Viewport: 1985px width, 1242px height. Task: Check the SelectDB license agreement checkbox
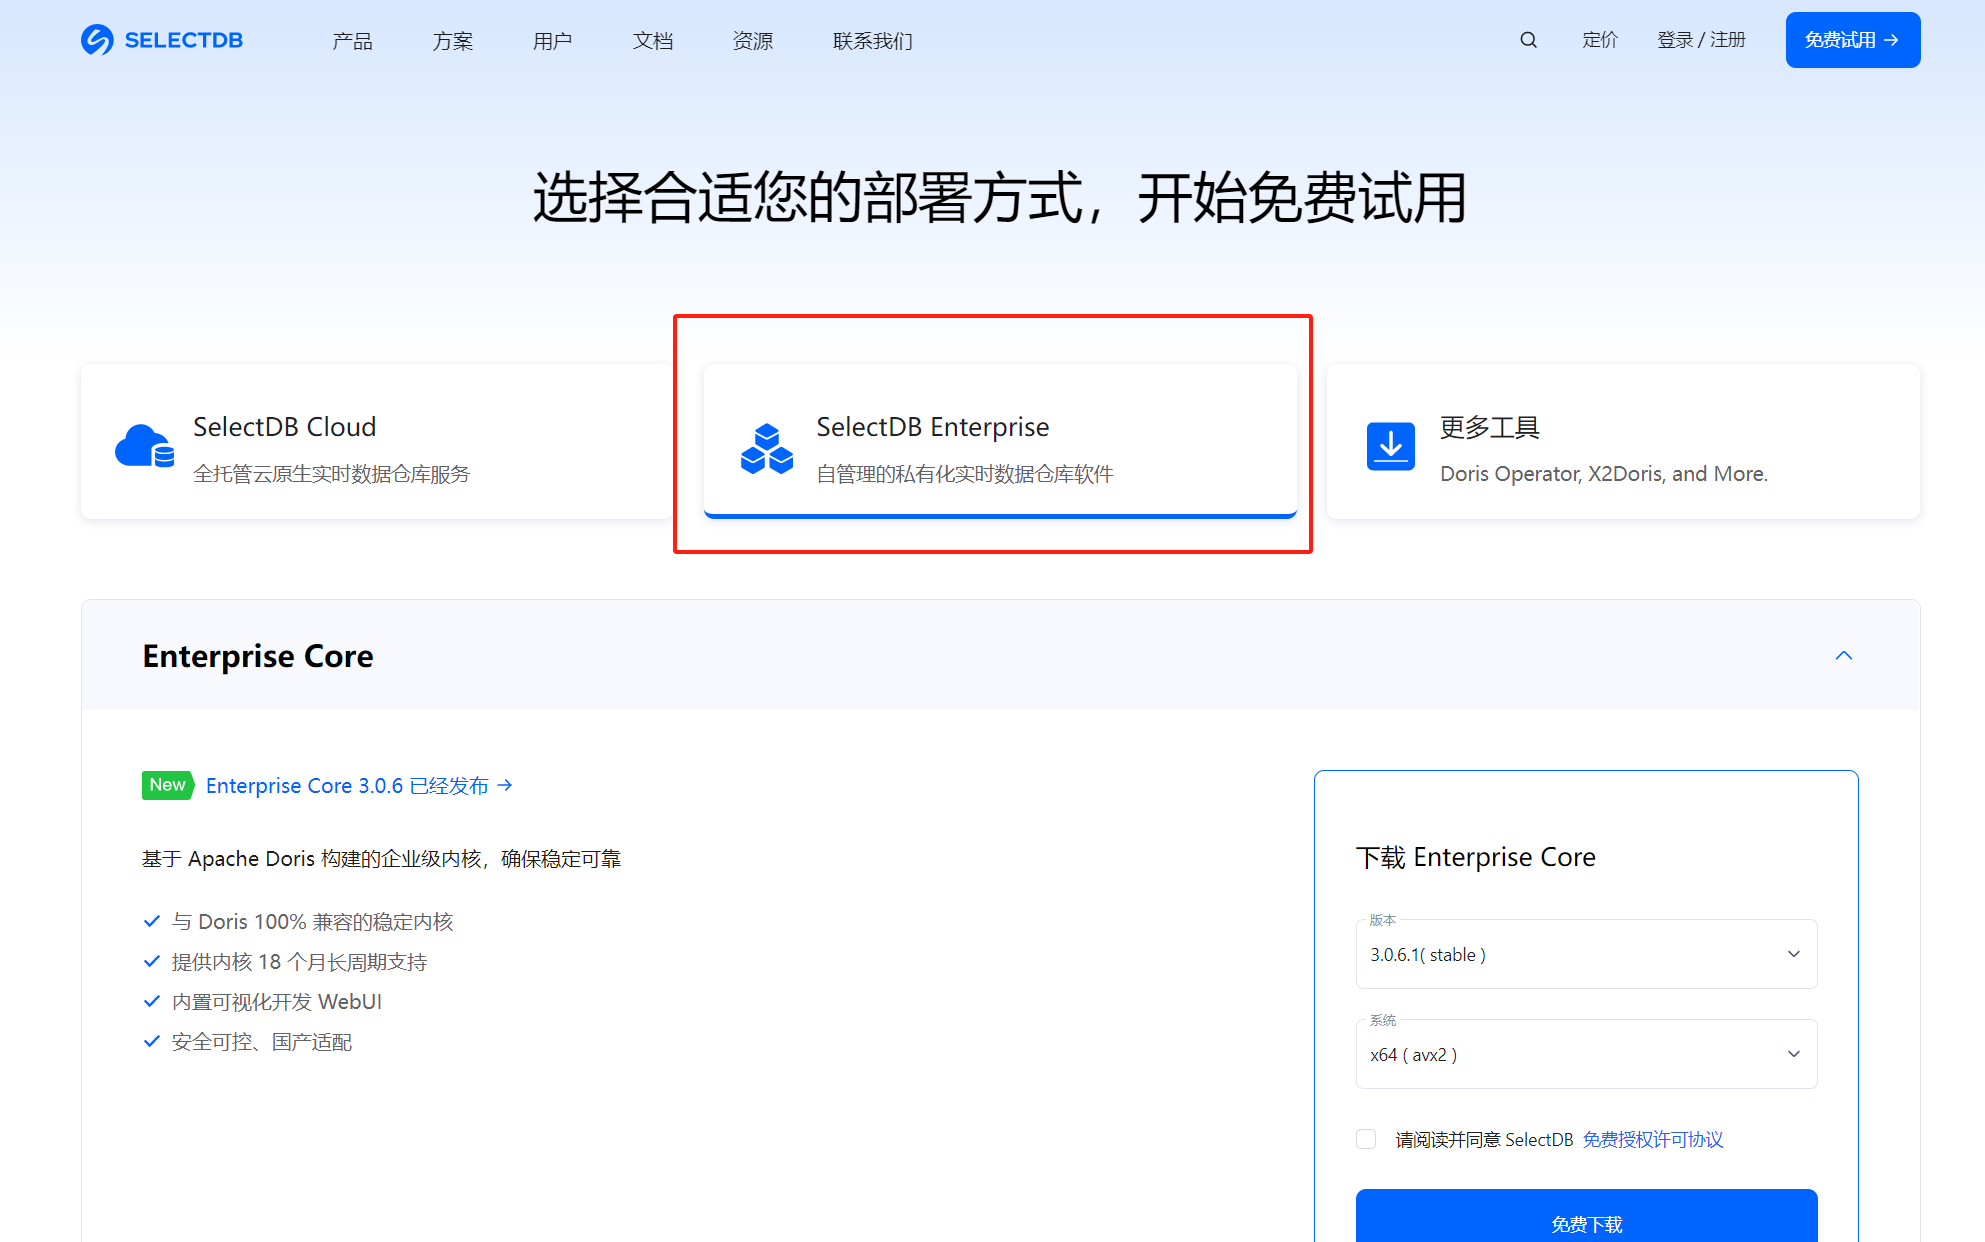[x=1366, y=1139]
